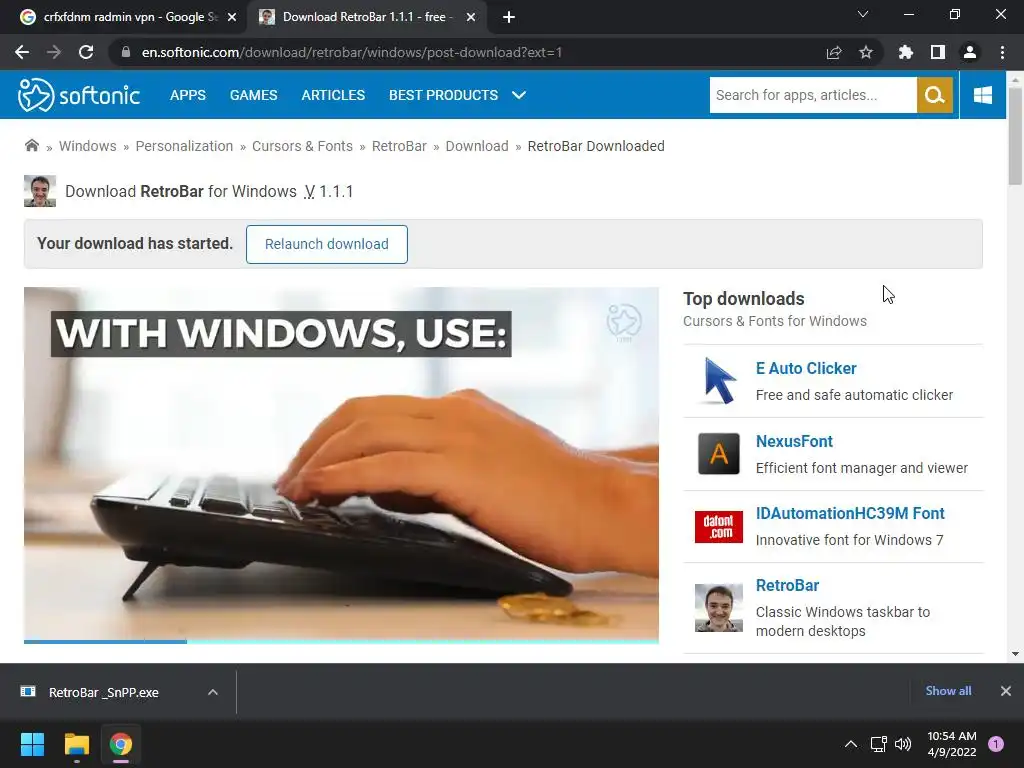Click the home breadcrumb icon

(31, 146)
